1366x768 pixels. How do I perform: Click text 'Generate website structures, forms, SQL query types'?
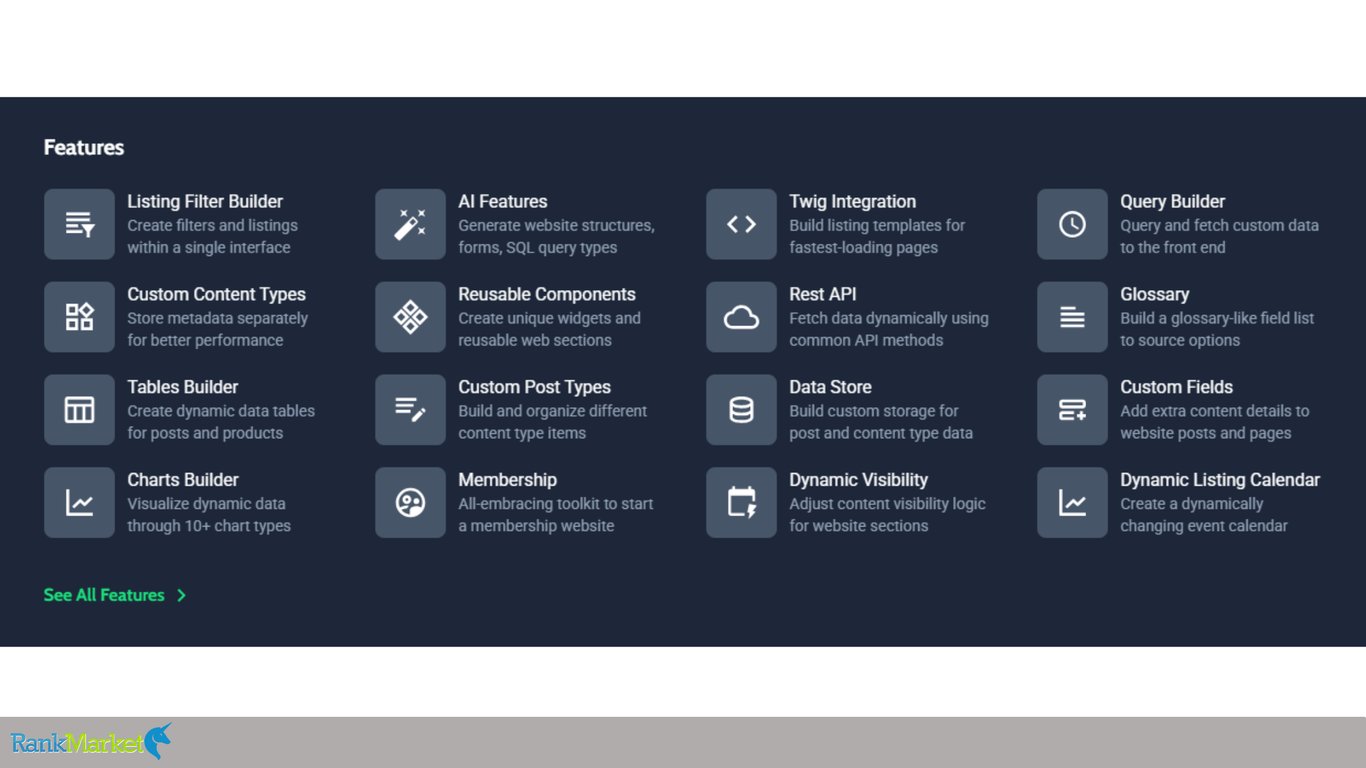pos(557,237)
